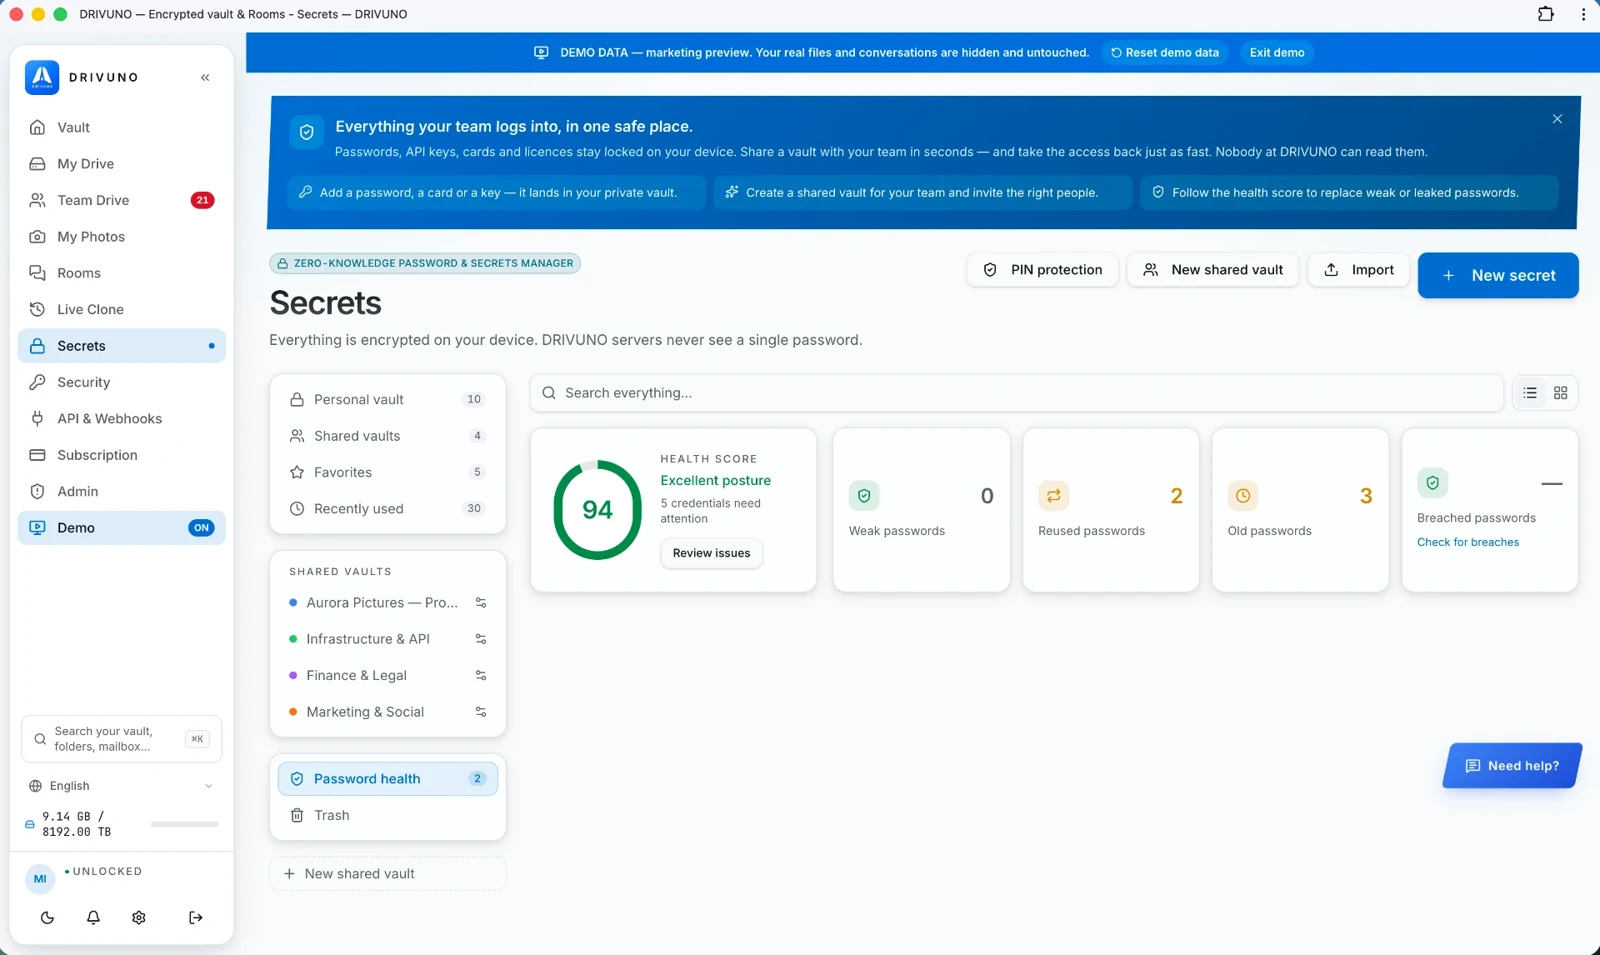The height and width of the screenshot is (955, 1600).
Task: Dismiss the intro banner with X
Action: coord(1557,119)
